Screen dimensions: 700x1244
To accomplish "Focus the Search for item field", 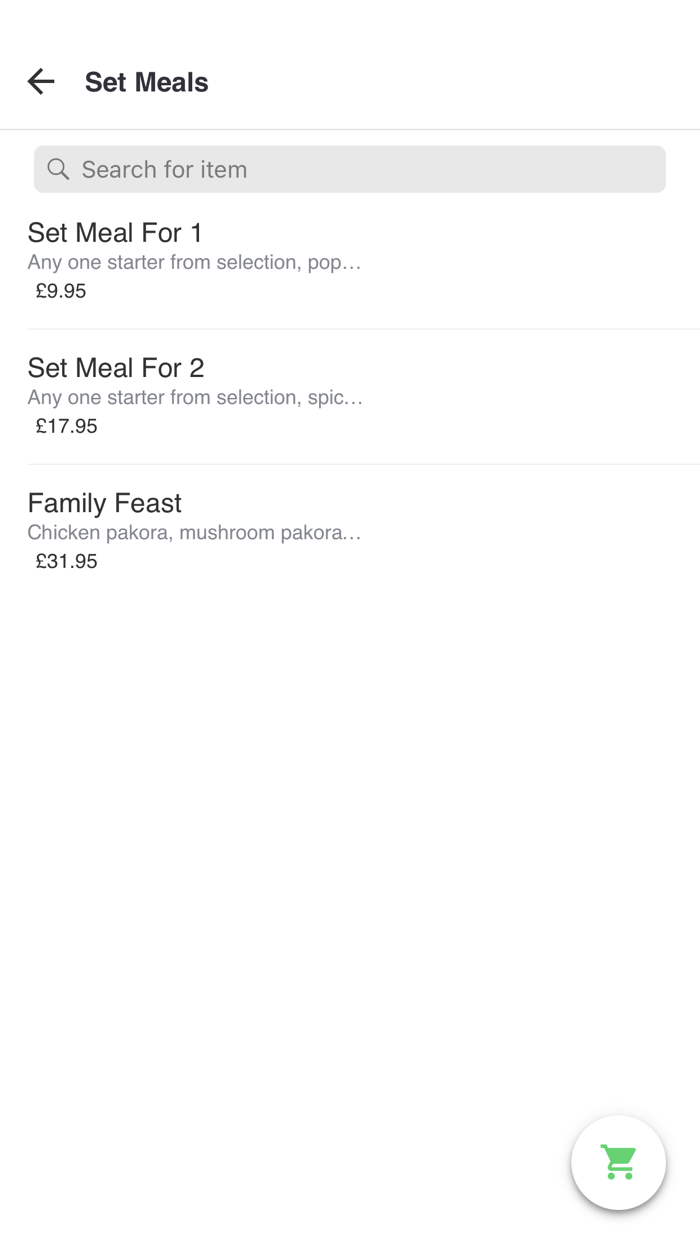I will pyautogui.click(x=350, y=169).
